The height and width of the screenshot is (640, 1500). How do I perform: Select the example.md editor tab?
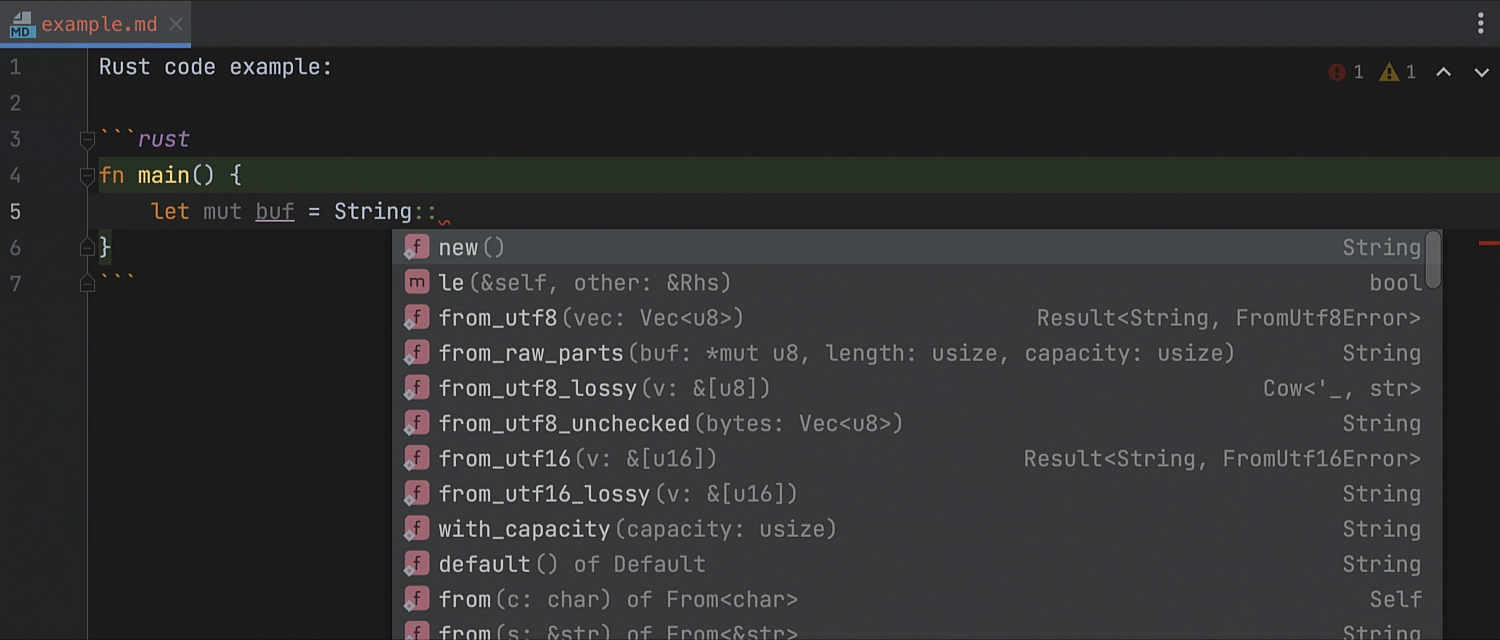tap(95, 24)
